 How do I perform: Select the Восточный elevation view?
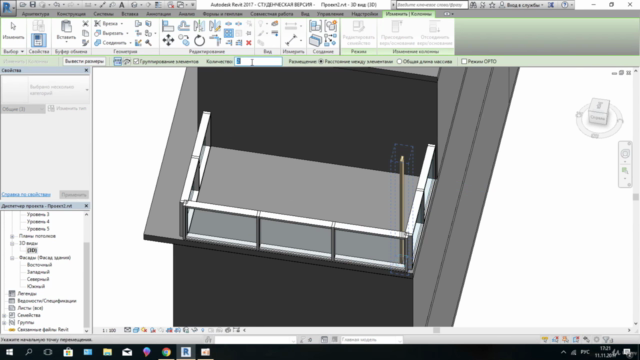(x=39, y=265)
